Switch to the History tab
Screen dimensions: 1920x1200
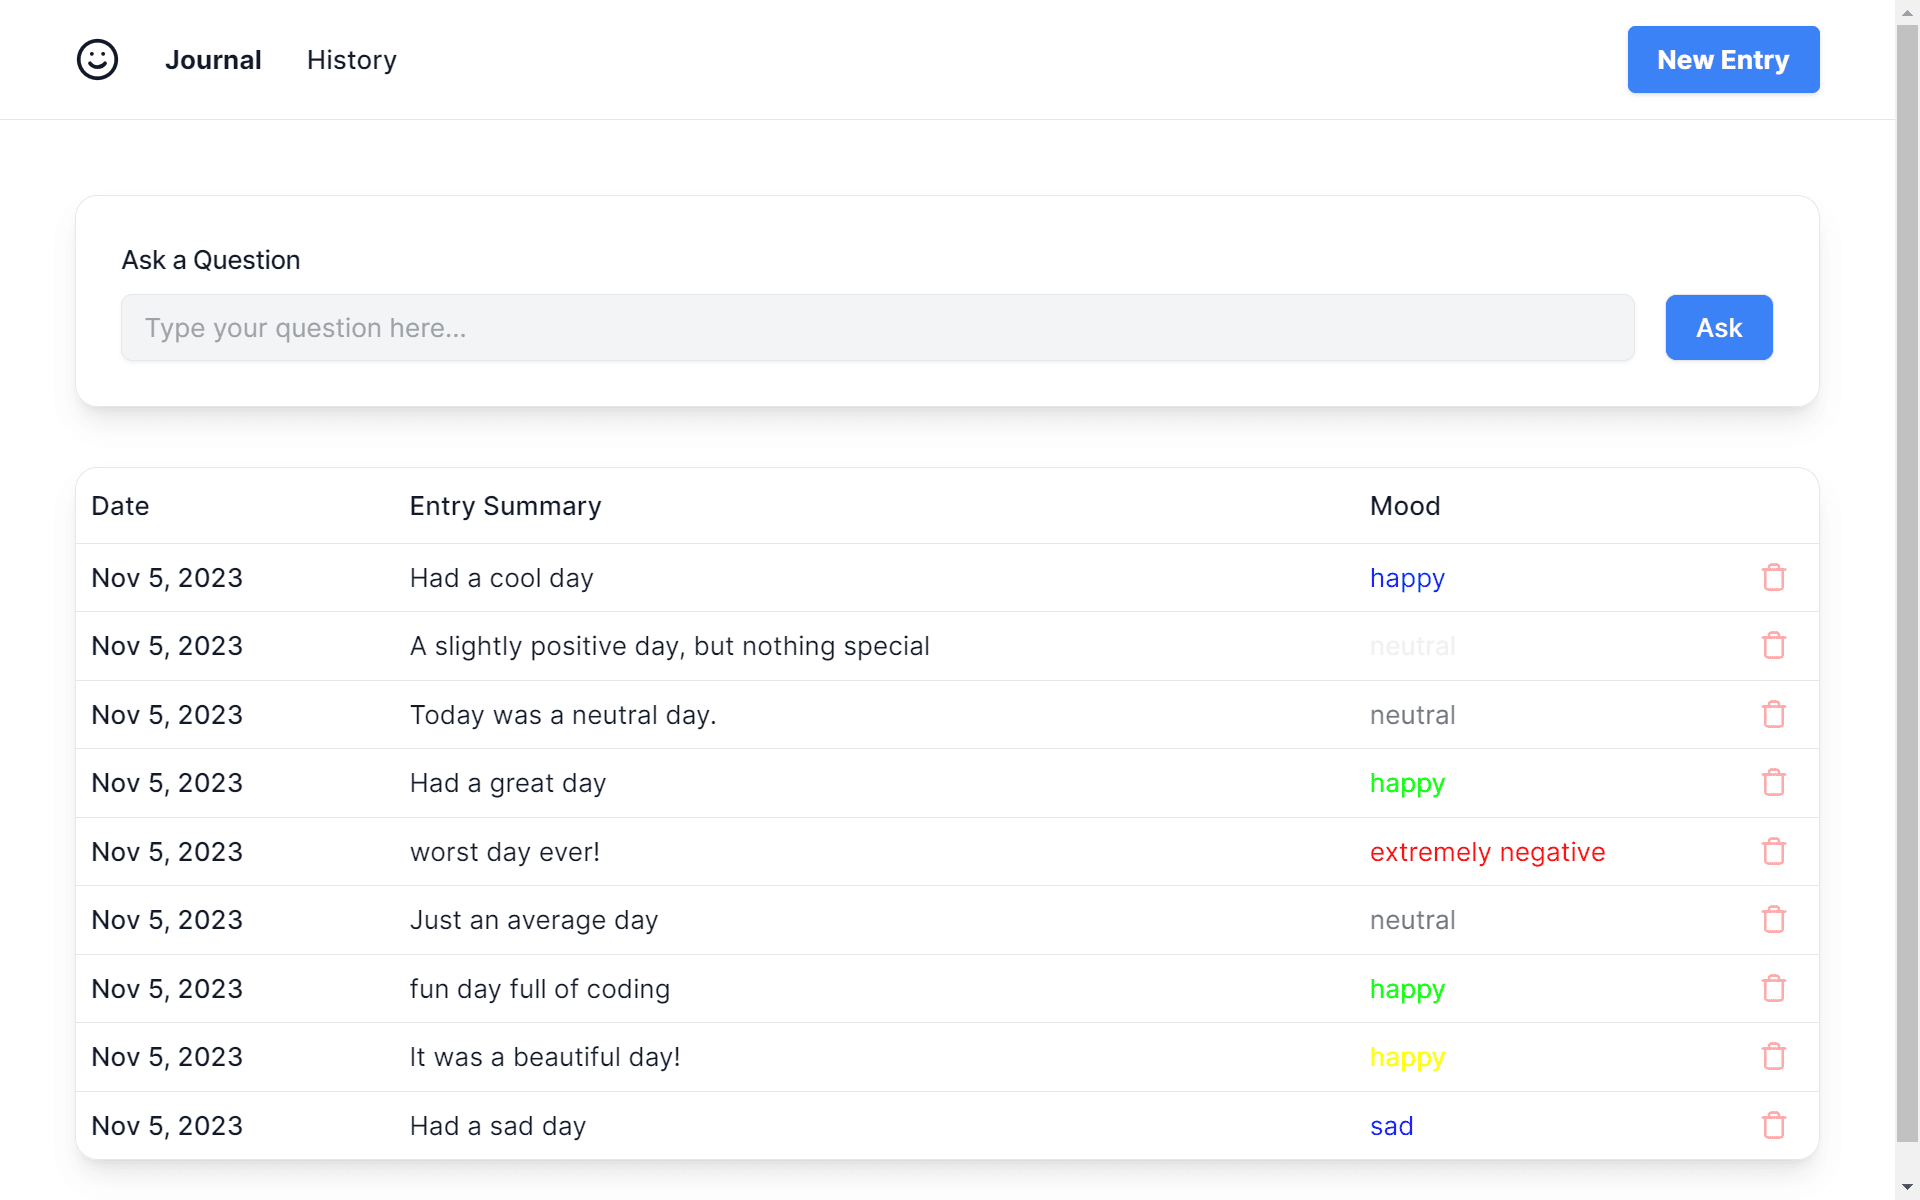click(x=351, y=60)
